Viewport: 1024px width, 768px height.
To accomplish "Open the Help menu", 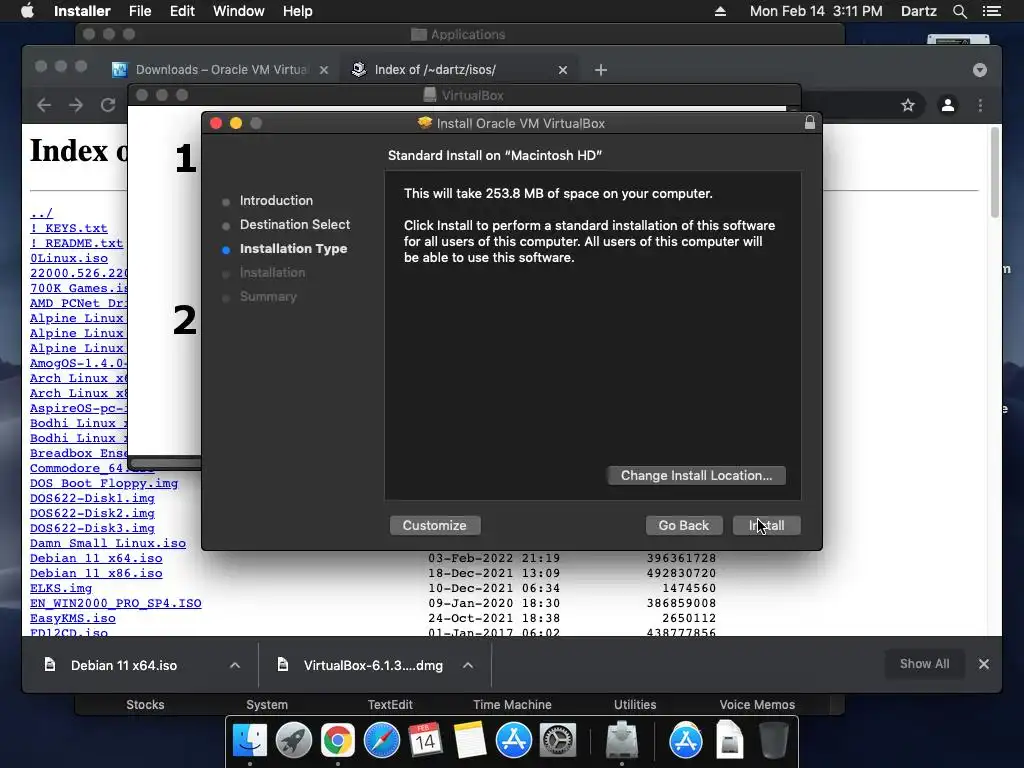I will [x=297, y=11].
